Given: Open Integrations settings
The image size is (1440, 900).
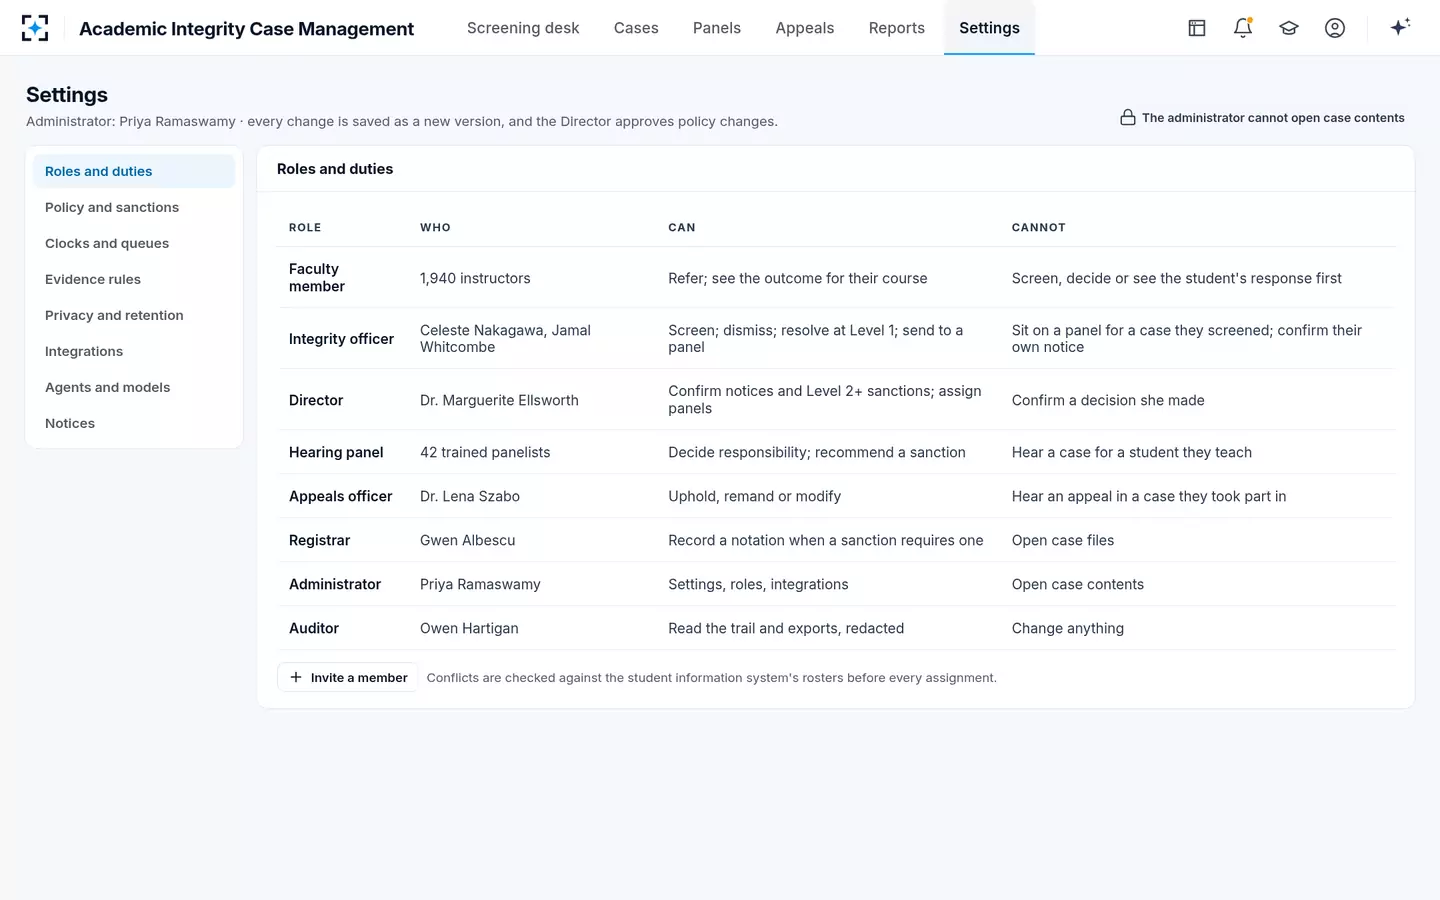Looking at the screenshot, I should (x=134, y=351).
